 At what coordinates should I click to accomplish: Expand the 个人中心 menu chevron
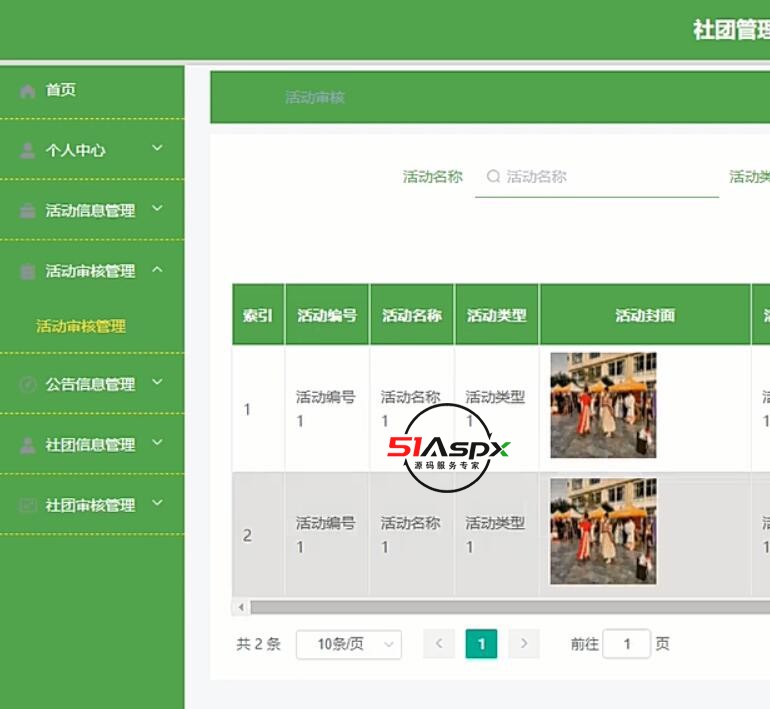click(157, 148)
